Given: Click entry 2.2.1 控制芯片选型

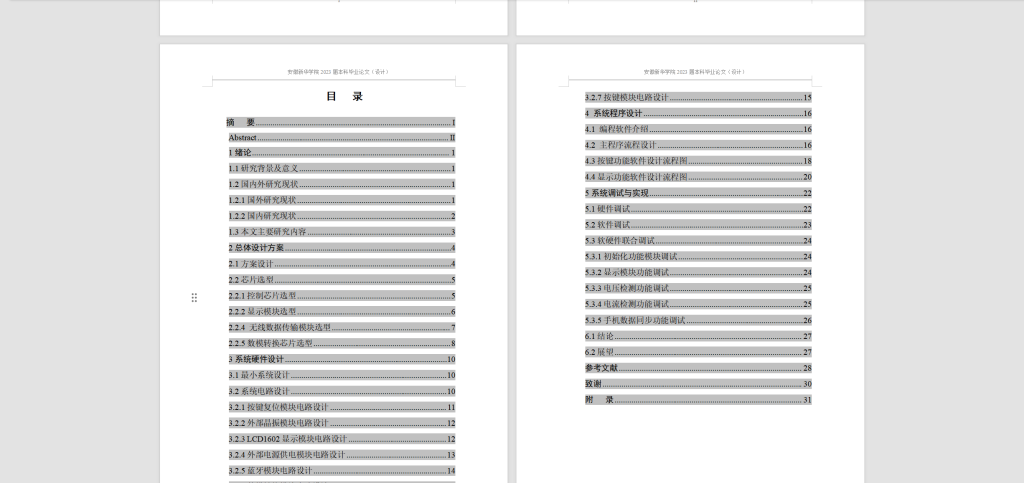Looking at the screenshot, I should coord(262,296).
